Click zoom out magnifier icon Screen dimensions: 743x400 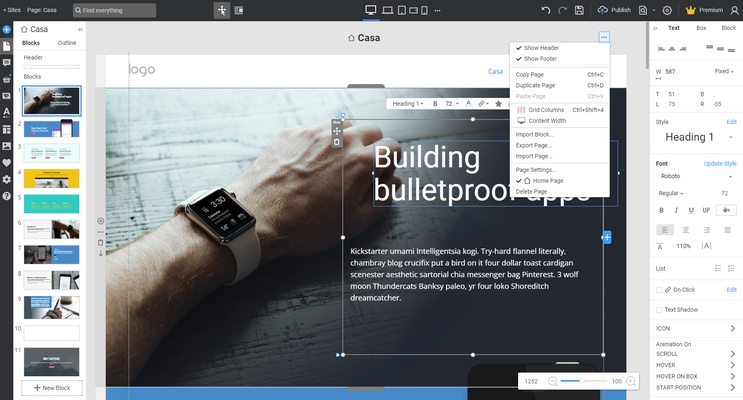point(553,381)
